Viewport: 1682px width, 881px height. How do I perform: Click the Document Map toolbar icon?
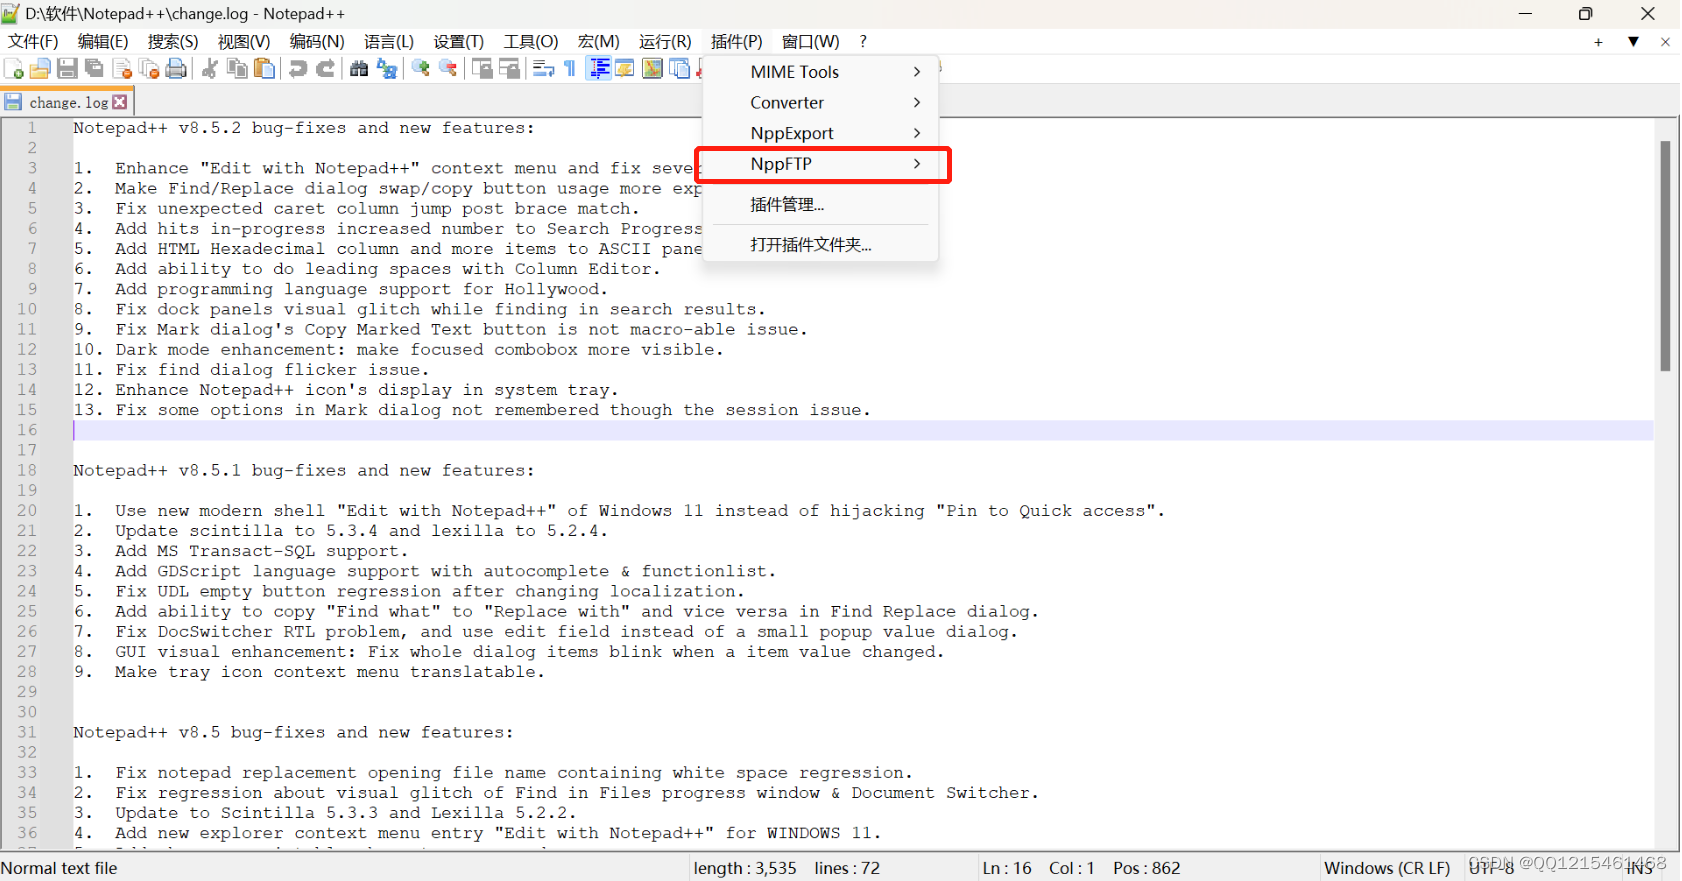coord(652,68)
